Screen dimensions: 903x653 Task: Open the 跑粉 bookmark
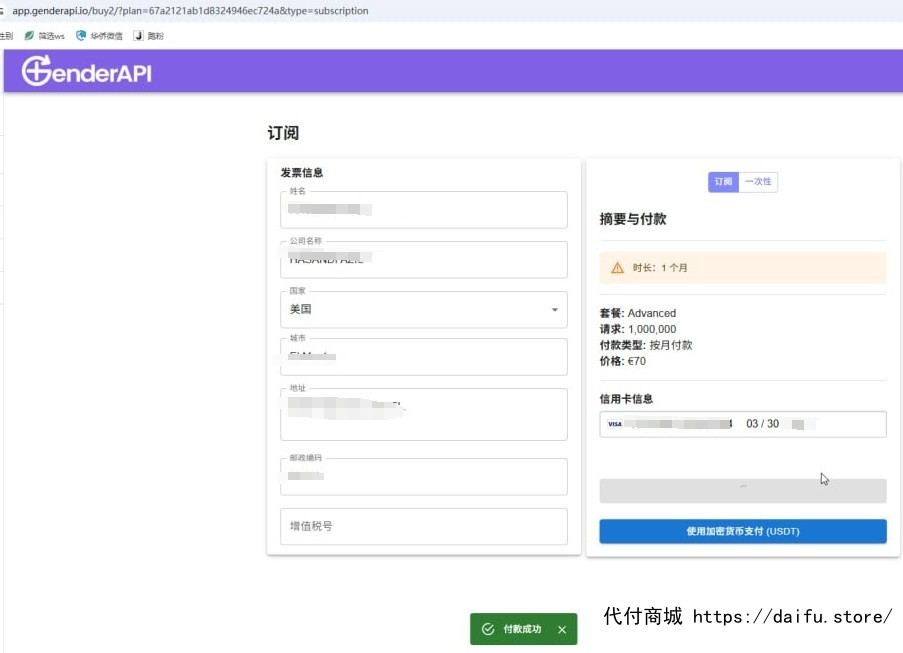click(x=149, y=36)
